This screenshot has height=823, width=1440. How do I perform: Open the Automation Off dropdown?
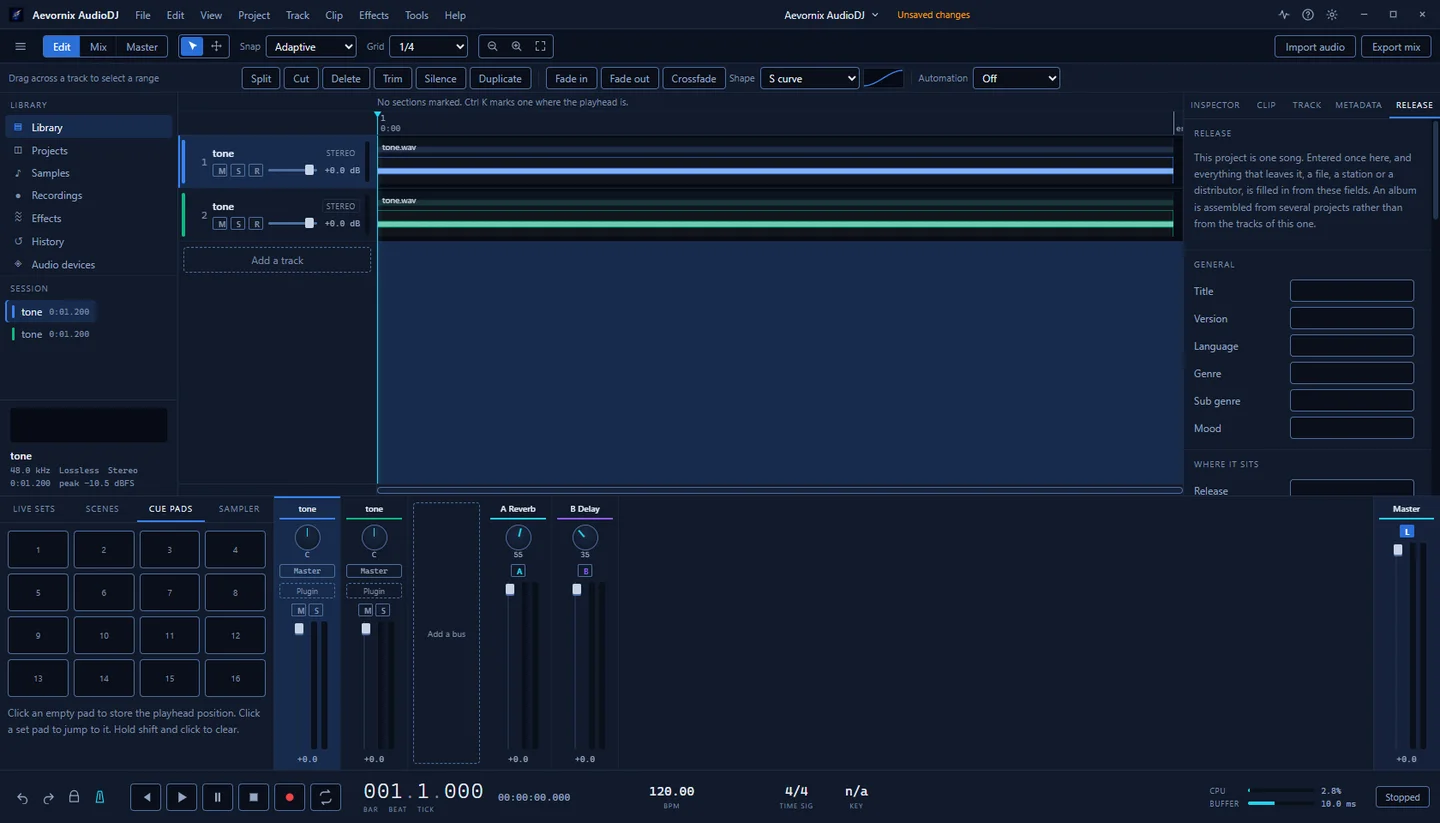pos(1016,78)
